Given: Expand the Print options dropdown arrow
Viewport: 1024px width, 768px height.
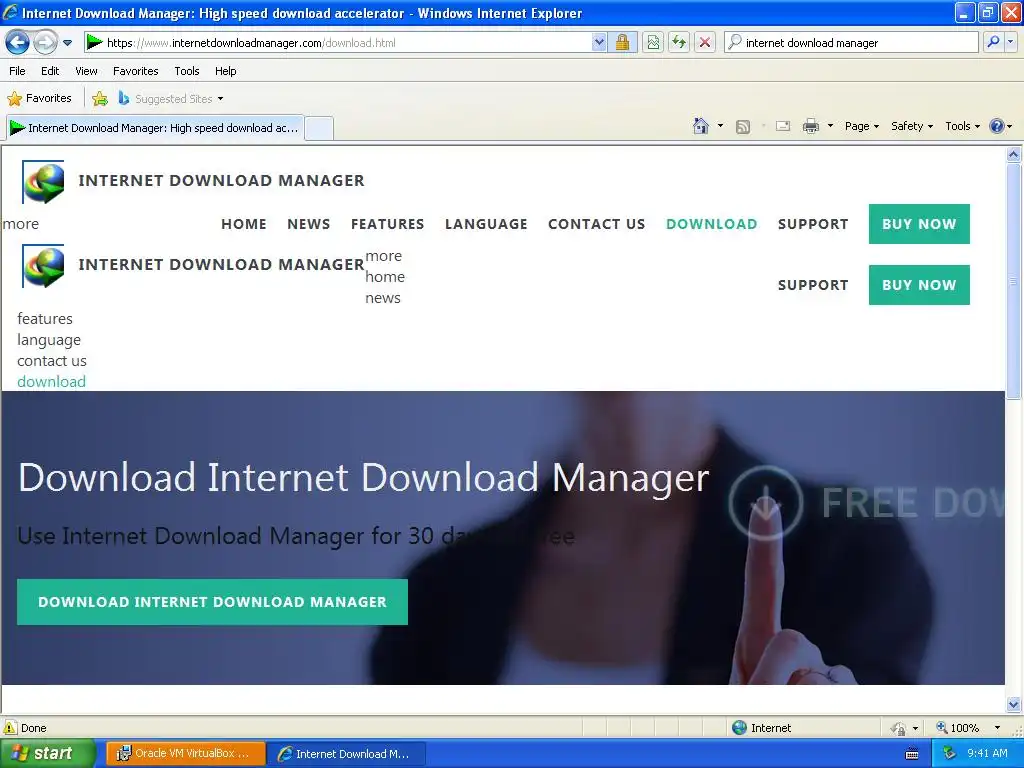Looking at the screenshot, I should [x=831, y=126].
